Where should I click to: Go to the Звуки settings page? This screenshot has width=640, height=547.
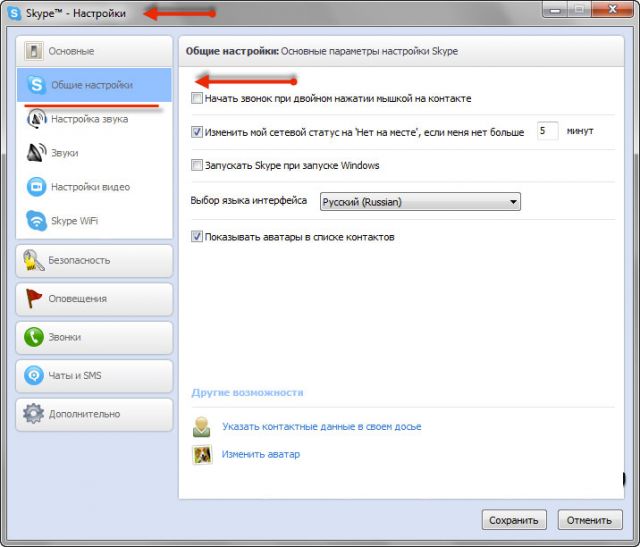pos(94,153)
